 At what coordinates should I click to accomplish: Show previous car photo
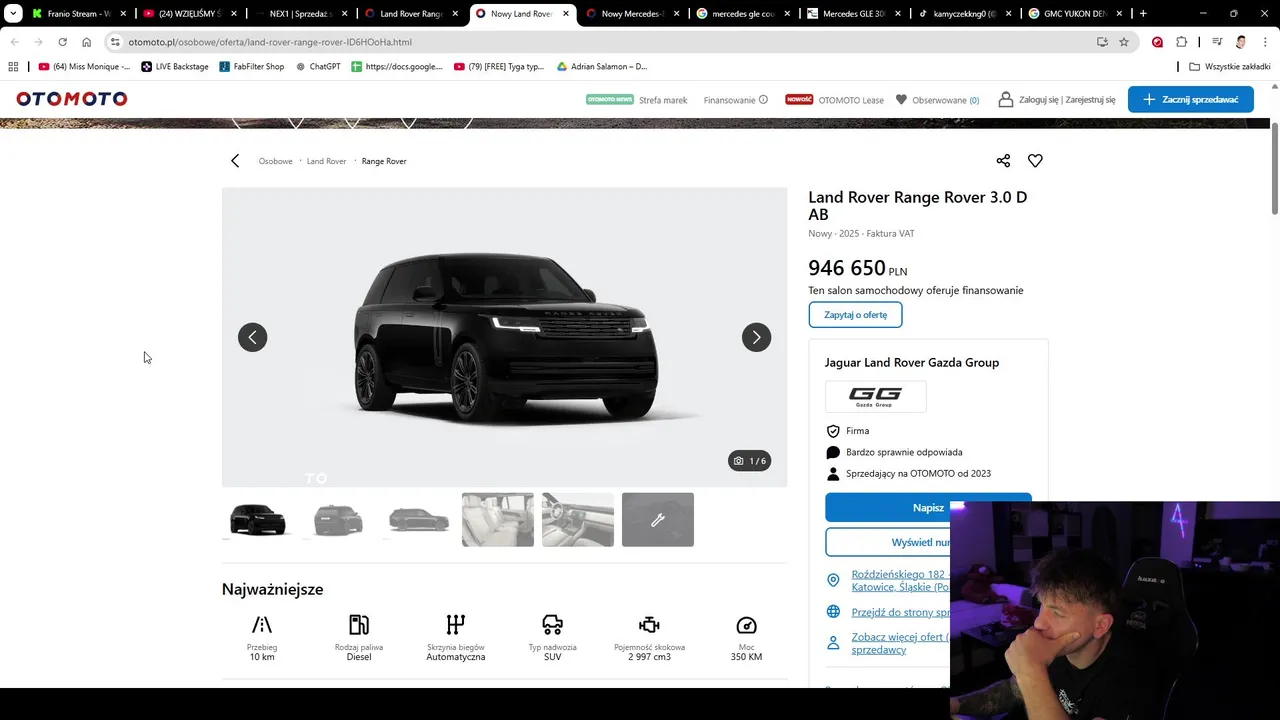(252, 337)
